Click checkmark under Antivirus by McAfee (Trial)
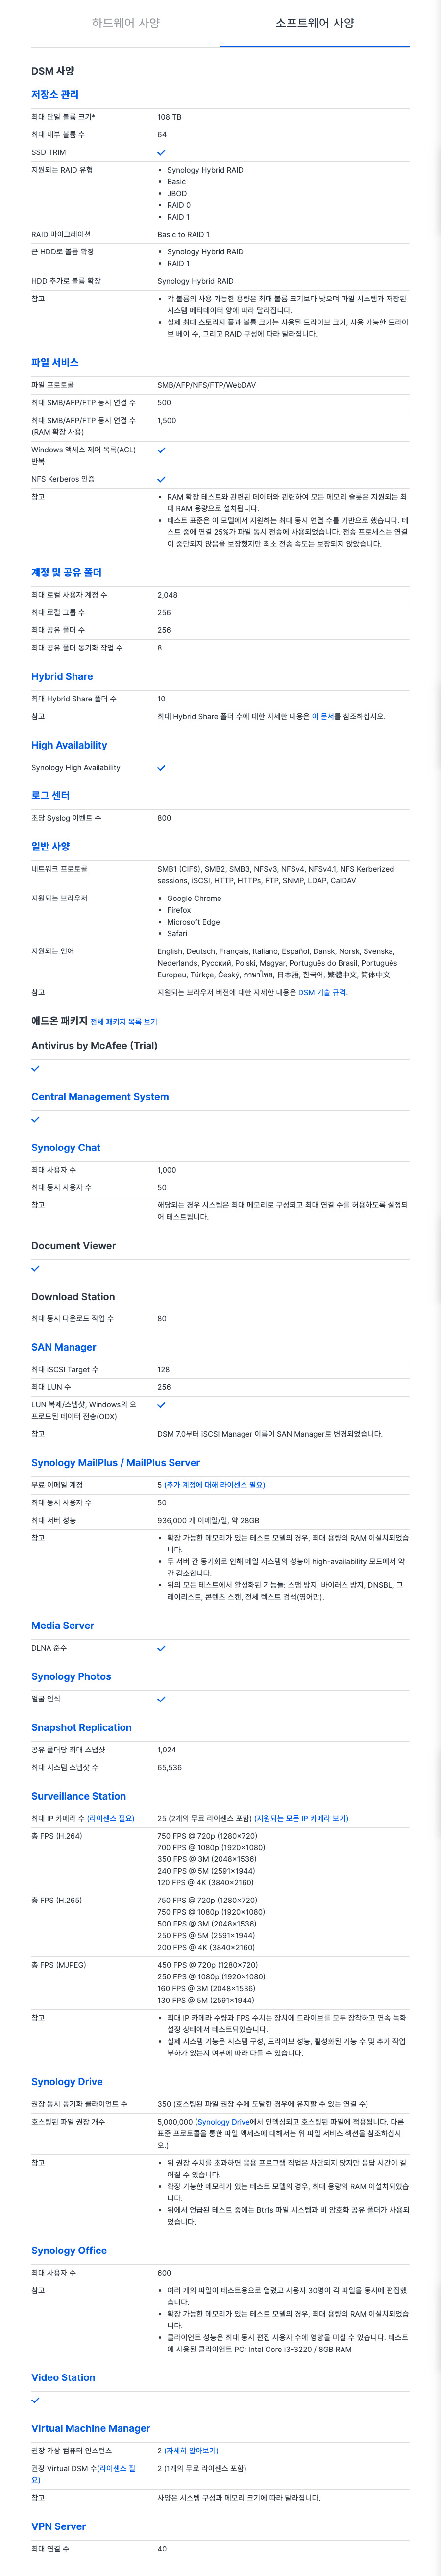 coord(35,1068)
